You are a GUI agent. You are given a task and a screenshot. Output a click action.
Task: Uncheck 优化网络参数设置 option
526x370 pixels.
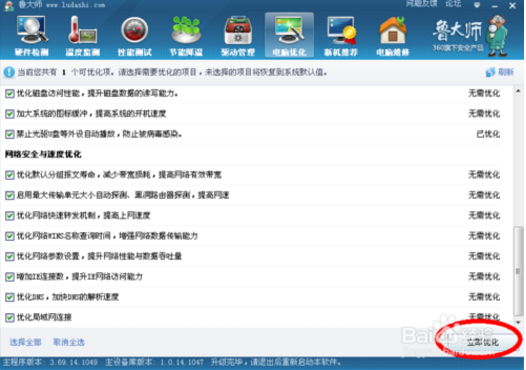tap(10, 257)
